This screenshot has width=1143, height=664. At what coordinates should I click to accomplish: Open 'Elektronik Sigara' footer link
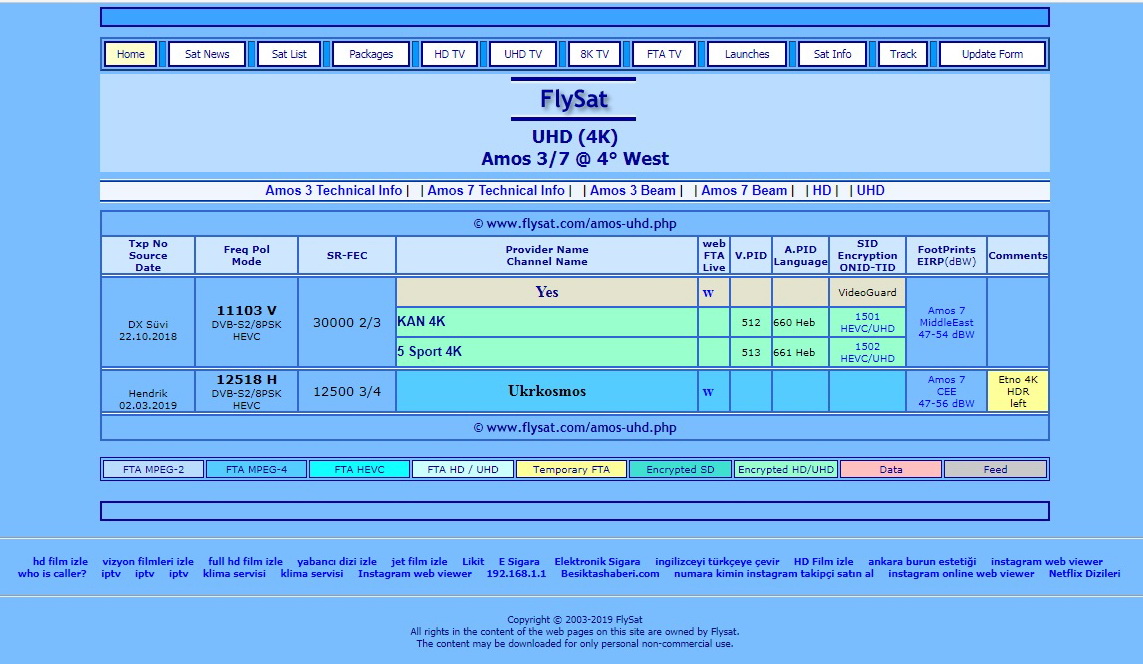coord(597,561)
